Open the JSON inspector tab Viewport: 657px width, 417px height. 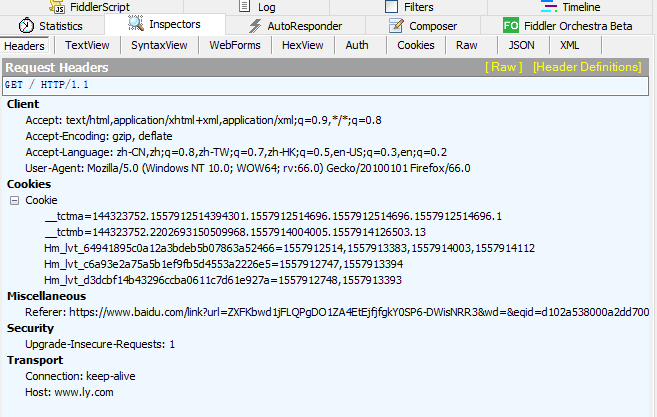(522, 45)
